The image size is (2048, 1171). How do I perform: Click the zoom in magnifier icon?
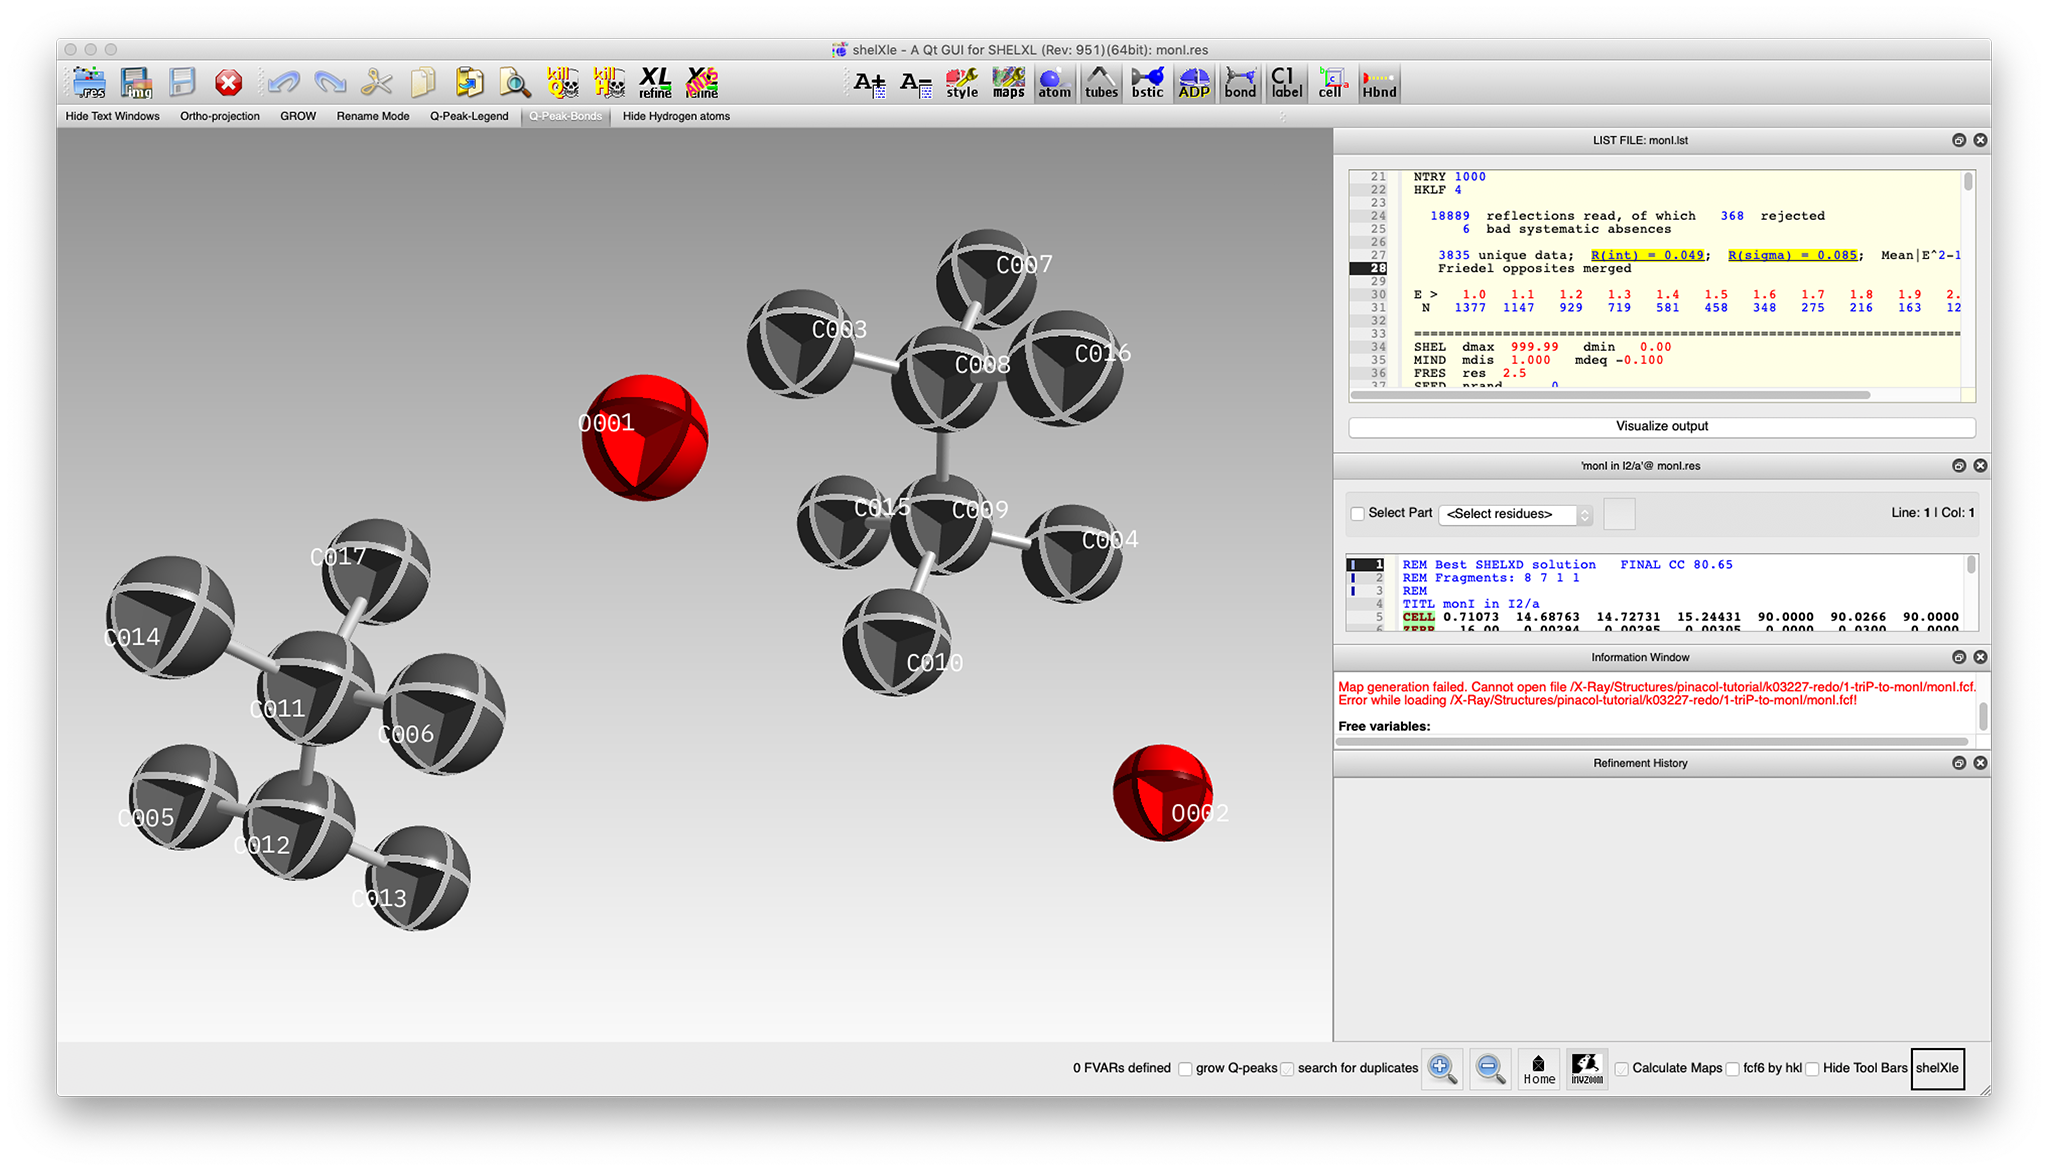click(1442, 1069)
